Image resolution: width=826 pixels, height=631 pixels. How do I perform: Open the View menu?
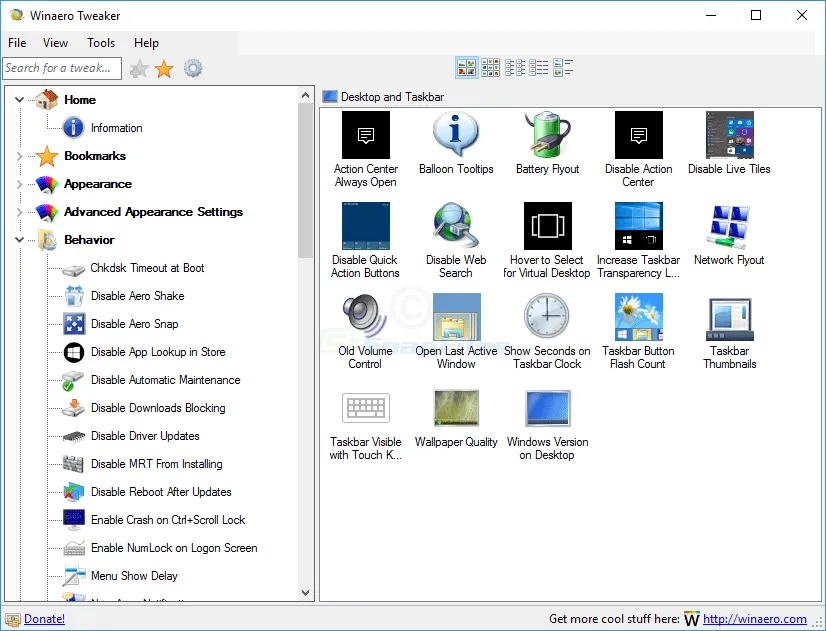point(55,43)
